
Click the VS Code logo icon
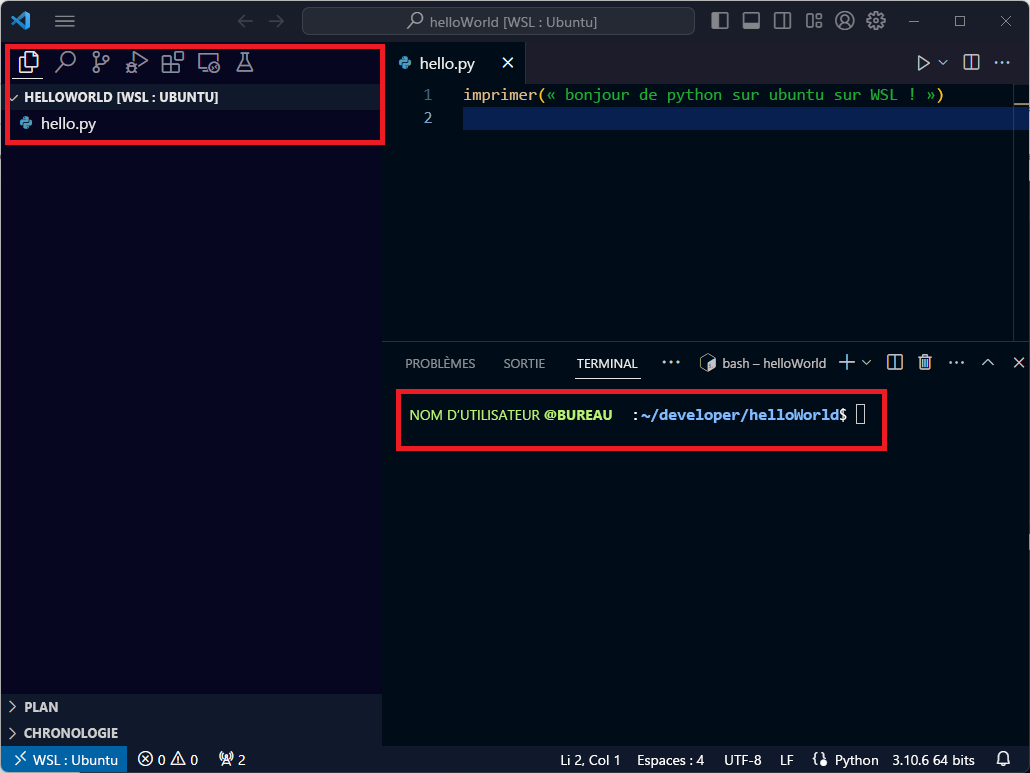tap(21, 20)
